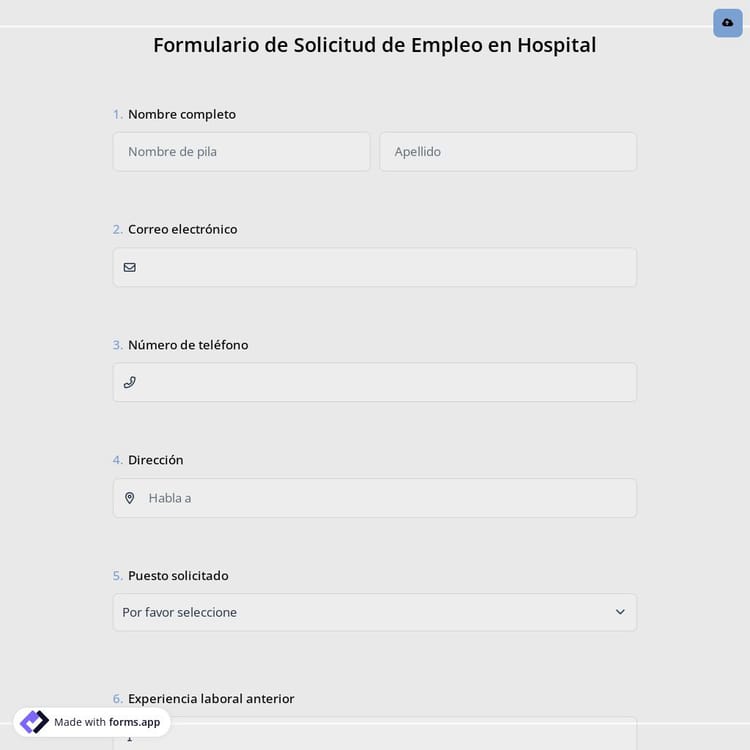Viewport: 750px width, 750px height.
Task: Click the location pin icon
Action: [x=130, y=498]
